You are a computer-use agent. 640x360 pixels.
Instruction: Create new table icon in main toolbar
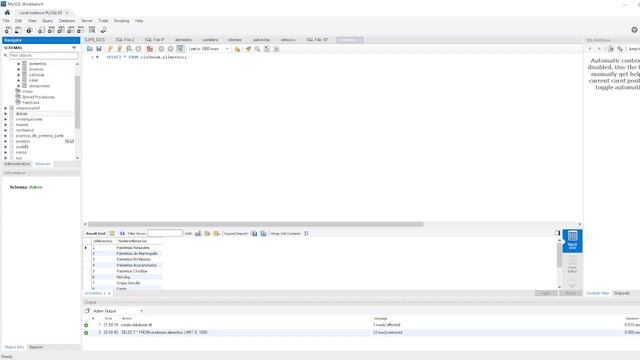tap(51, 30)
